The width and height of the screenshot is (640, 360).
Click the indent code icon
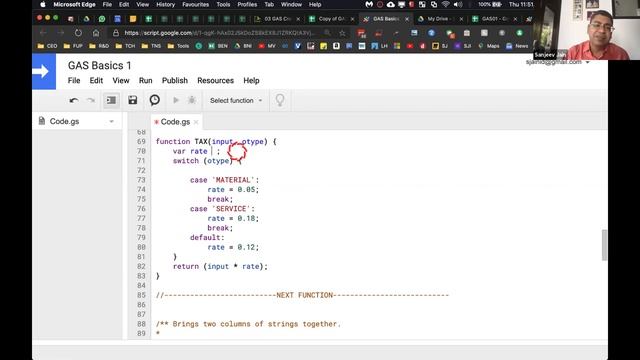(x=111, y=100)
